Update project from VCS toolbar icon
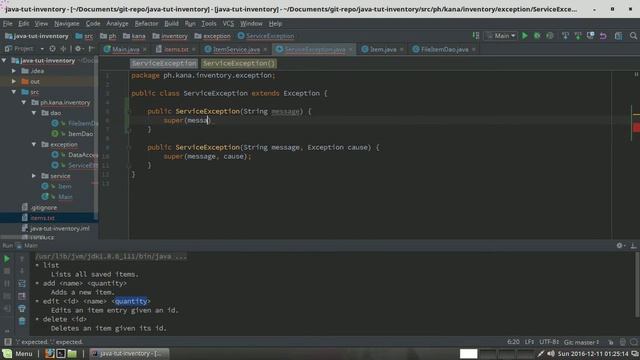Viewport: 640px width, 360px height. pyautogui.click(x=565, y=36)
